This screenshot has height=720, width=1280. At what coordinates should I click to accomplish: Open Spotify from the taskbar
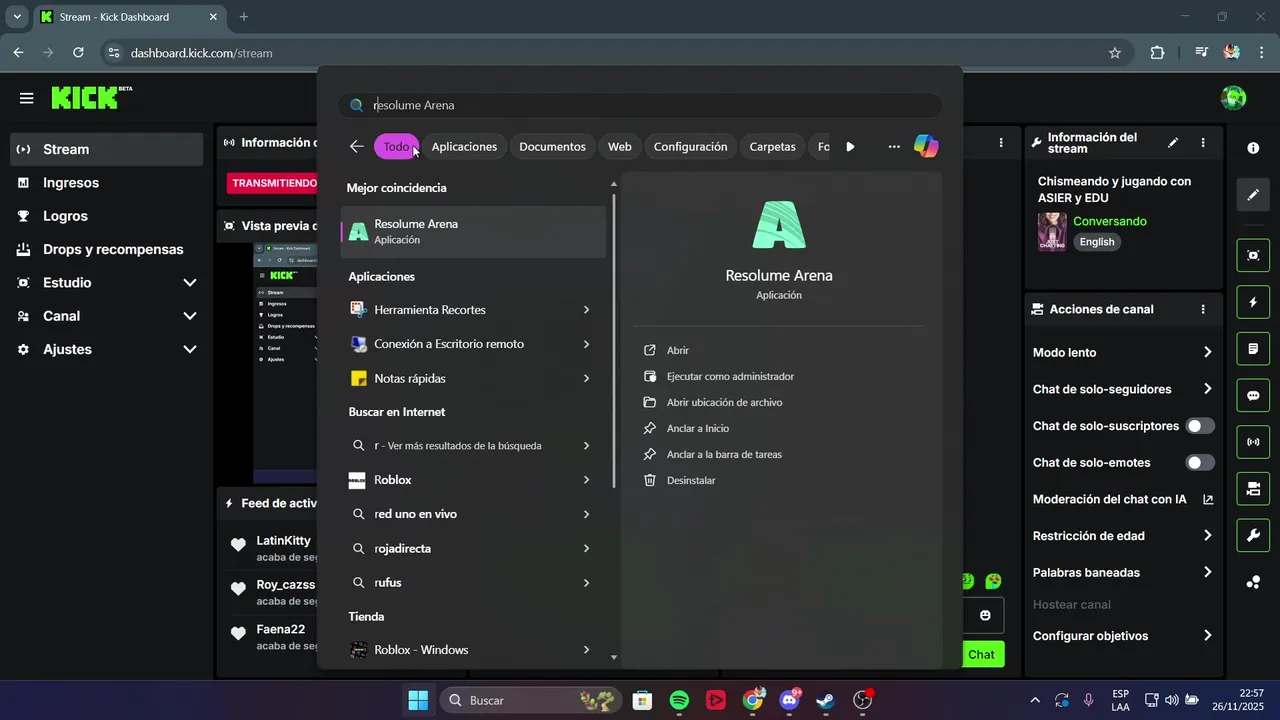[x=679, y=700]
